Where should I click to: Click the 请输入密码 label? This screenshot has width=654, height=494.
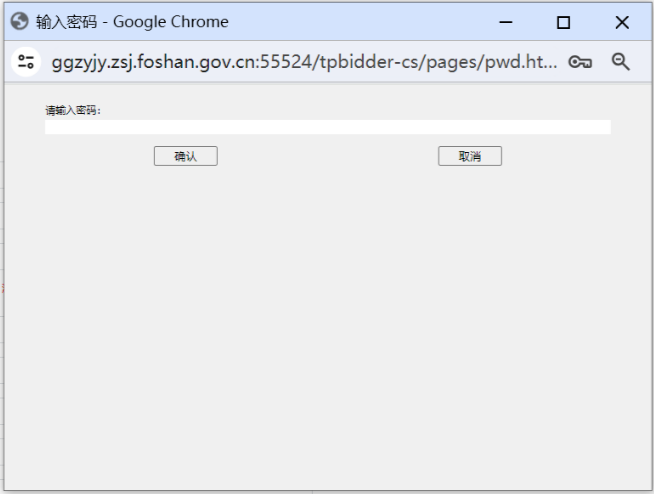point(73,110)
